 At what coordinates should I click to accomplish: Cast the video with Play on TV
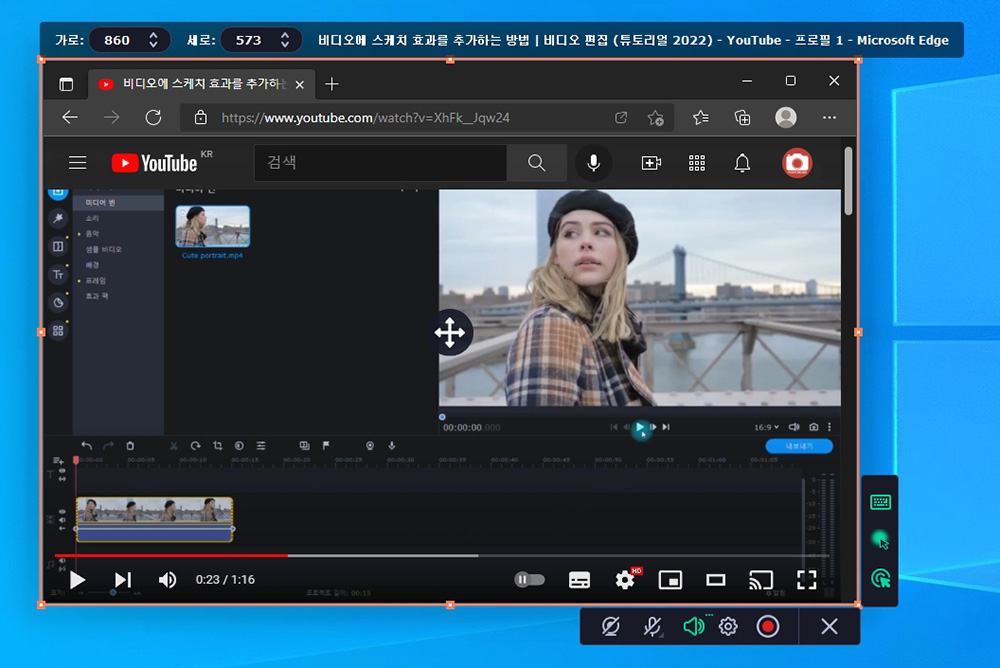click(x=761, y=580)
